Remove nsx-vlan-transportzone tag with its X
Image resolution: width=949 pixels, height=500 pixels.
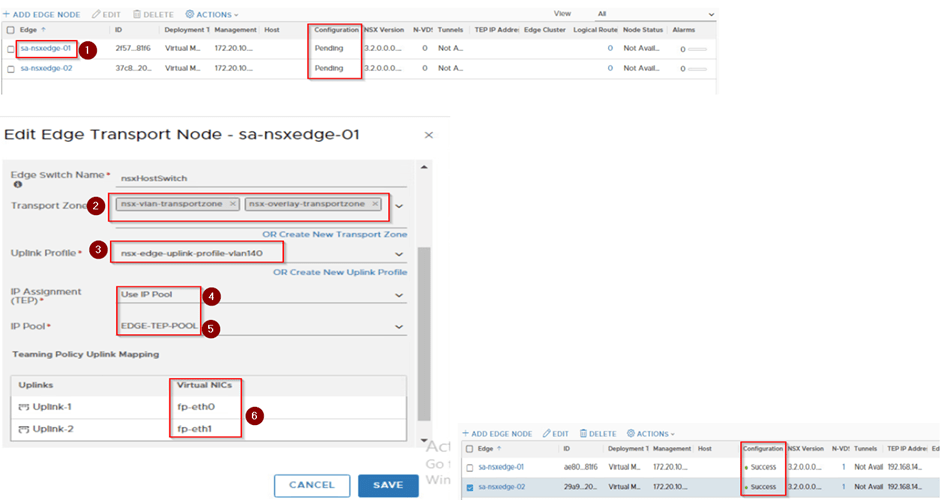[x=232, y=204]
